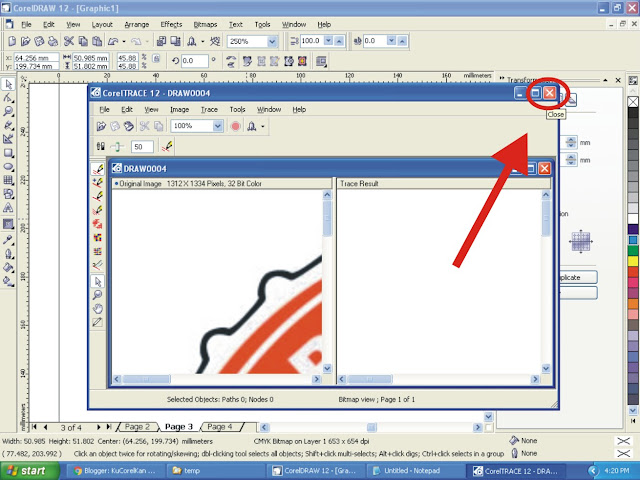
Task: Select the Rectangle tool in CorelDRAW toolbox
Action: tap(8, 153)
